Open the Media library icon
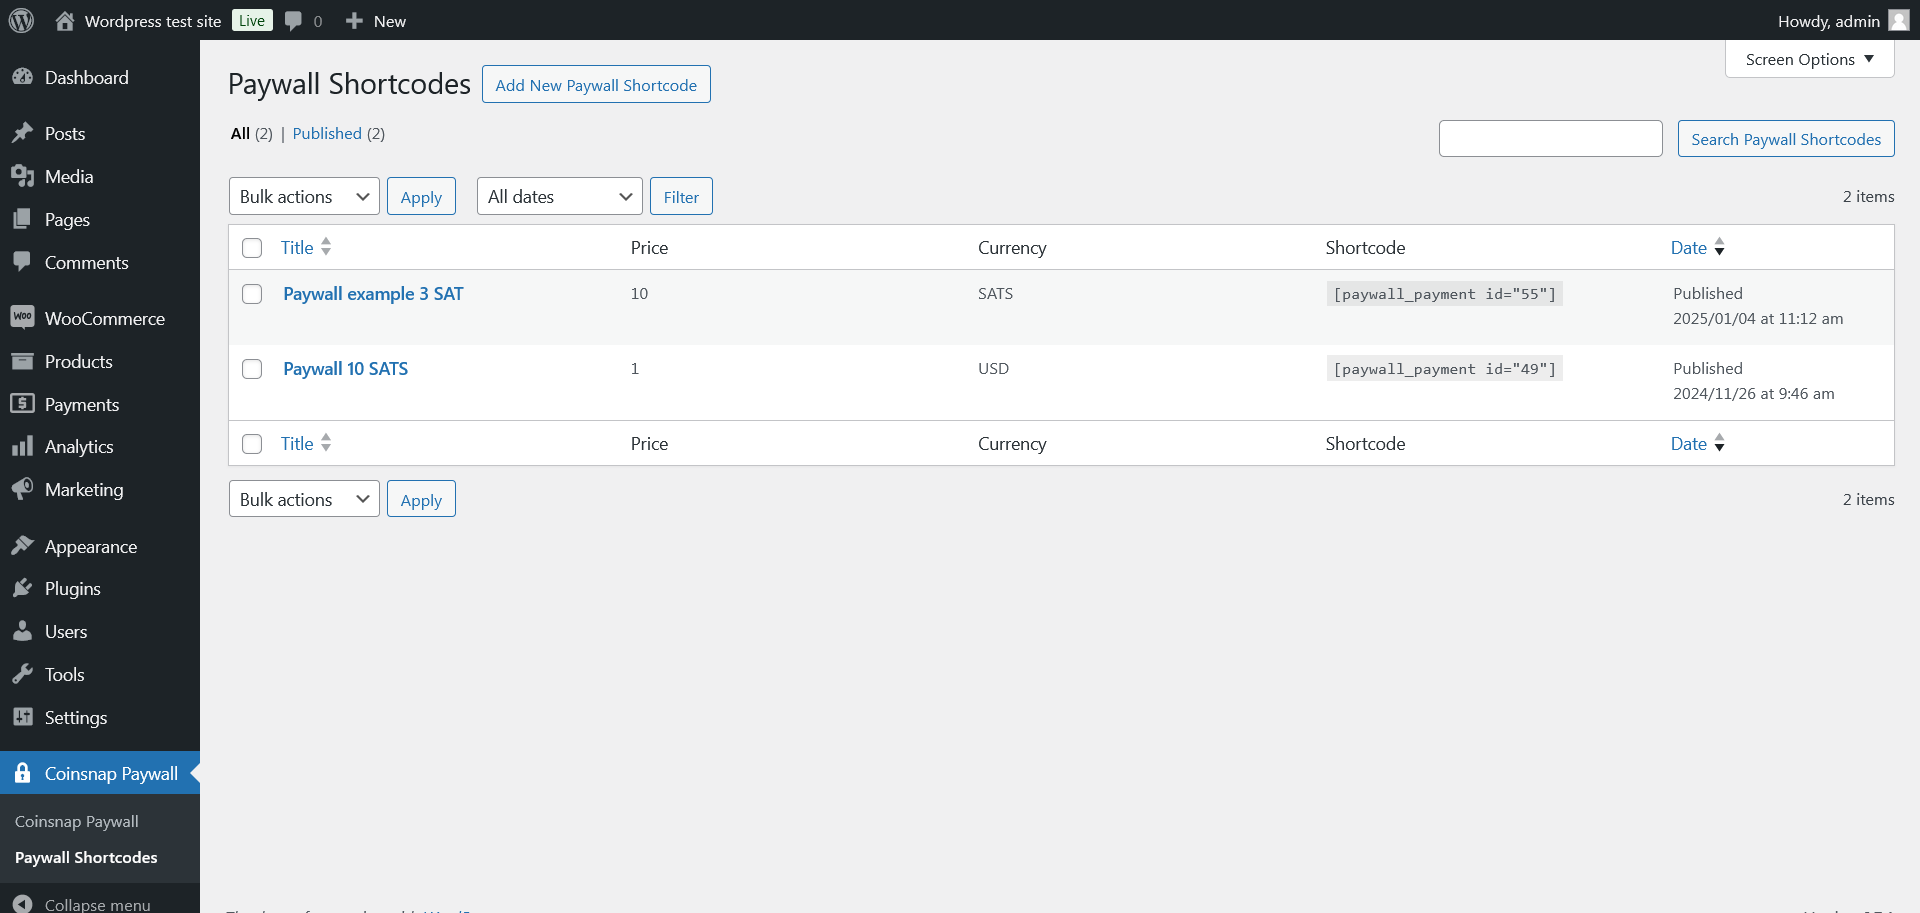The height and width of the screenshot is (913, 1920). [24, 176]
